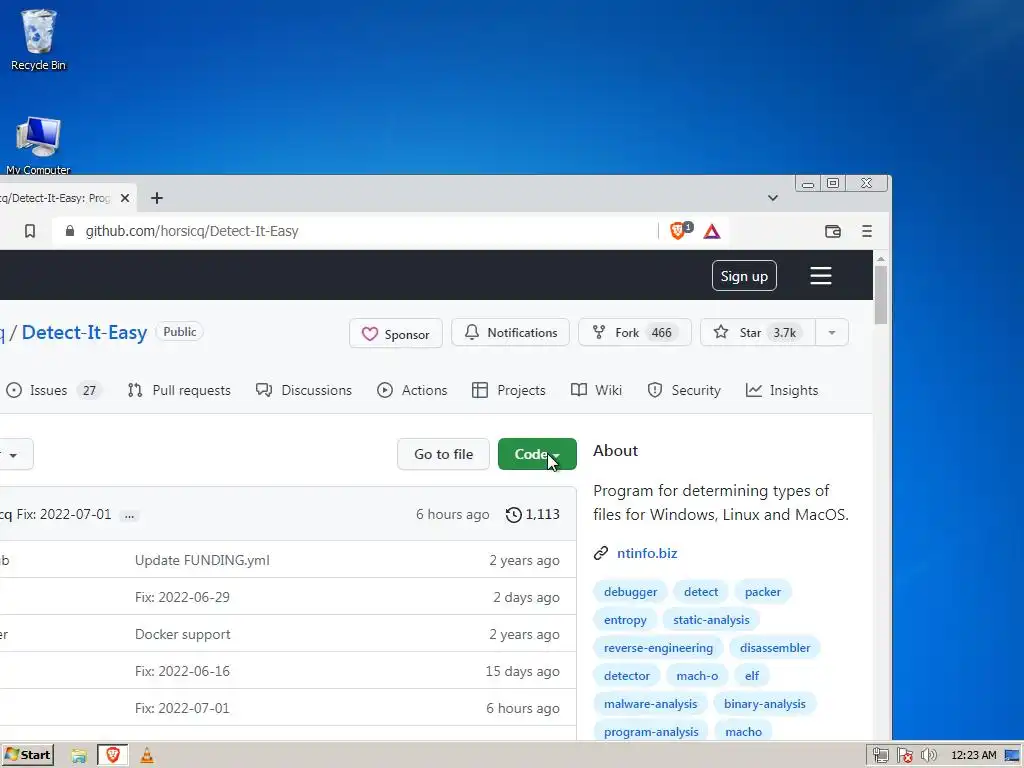Select the malware-analysis topic tag
The image size is (1024, 768).
[x=650, y=704]
